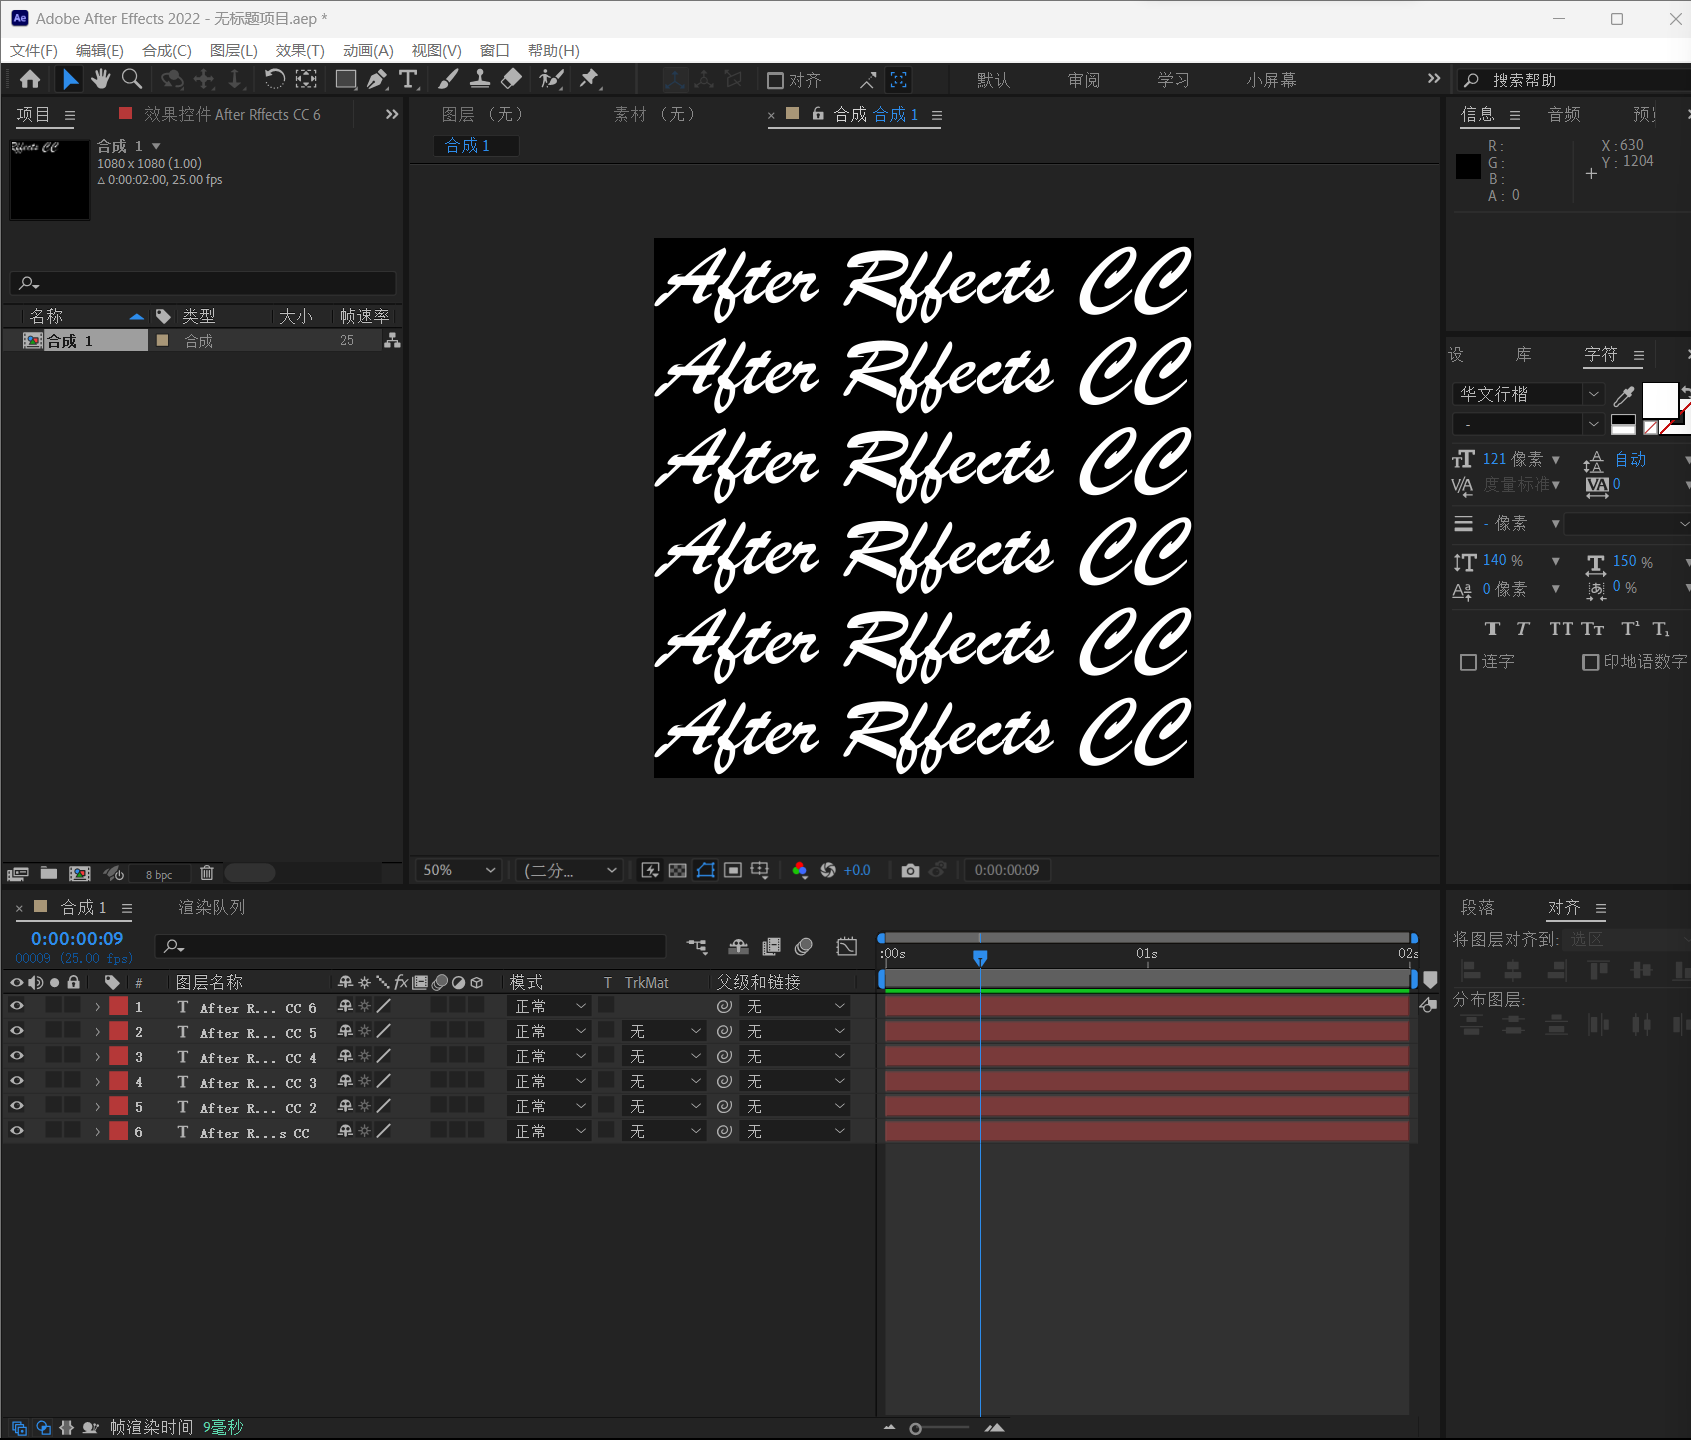The width and height of the screenshot is (1691, 1440).
Task: Click the red label color of layer 1
Action: coord(118,1006)
